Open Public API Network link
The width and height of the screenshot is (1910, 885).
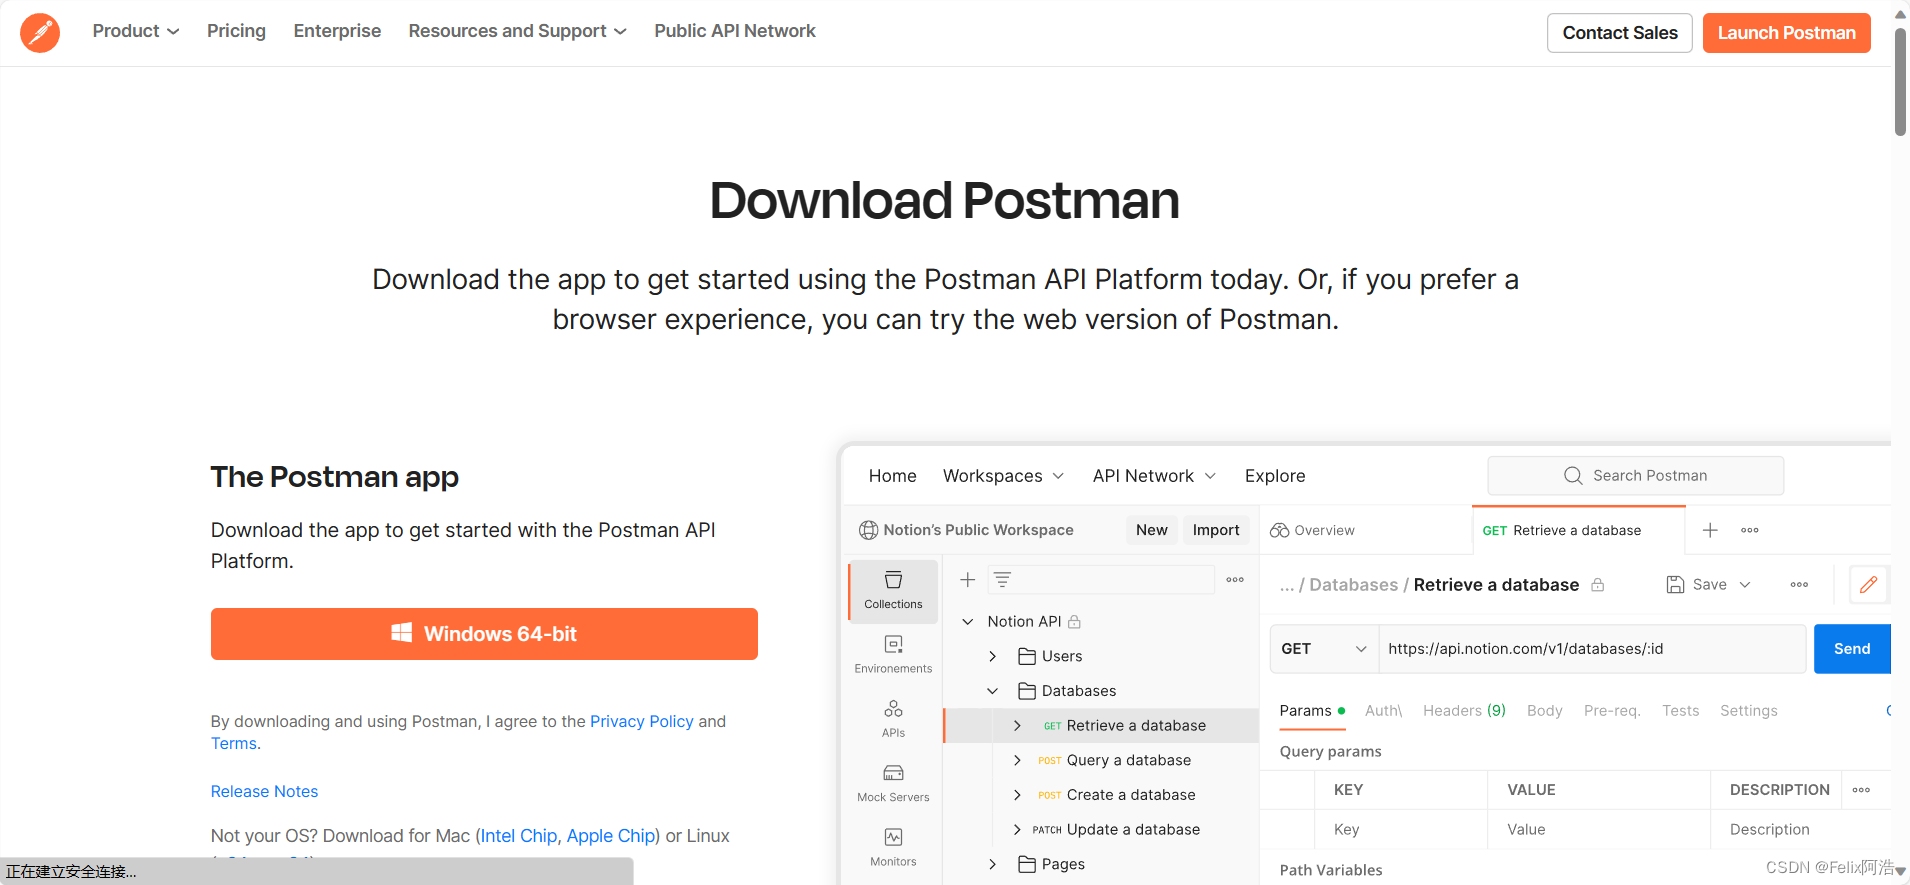pos(735,31)
